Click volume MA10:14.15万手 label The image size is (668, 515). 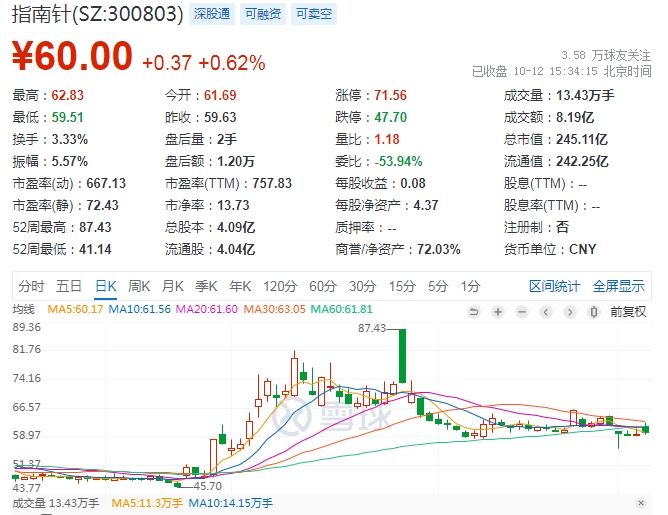[230, 503]
